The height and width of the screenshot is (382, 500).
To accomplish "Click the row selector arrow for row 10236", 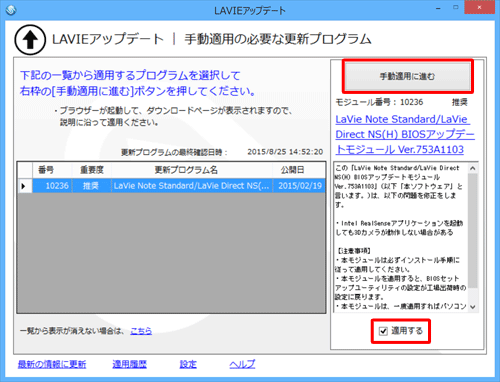I will pos(24,186).
